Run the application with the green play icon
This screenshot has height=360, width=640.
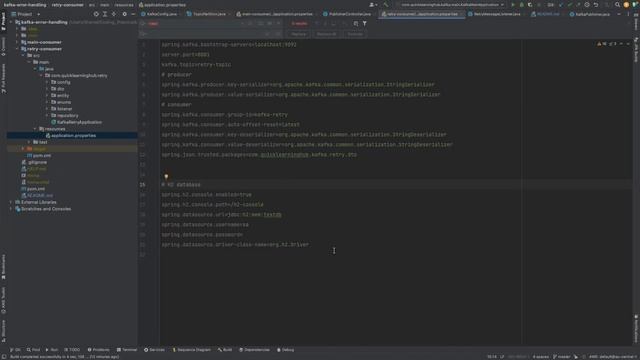pos(513,5)
